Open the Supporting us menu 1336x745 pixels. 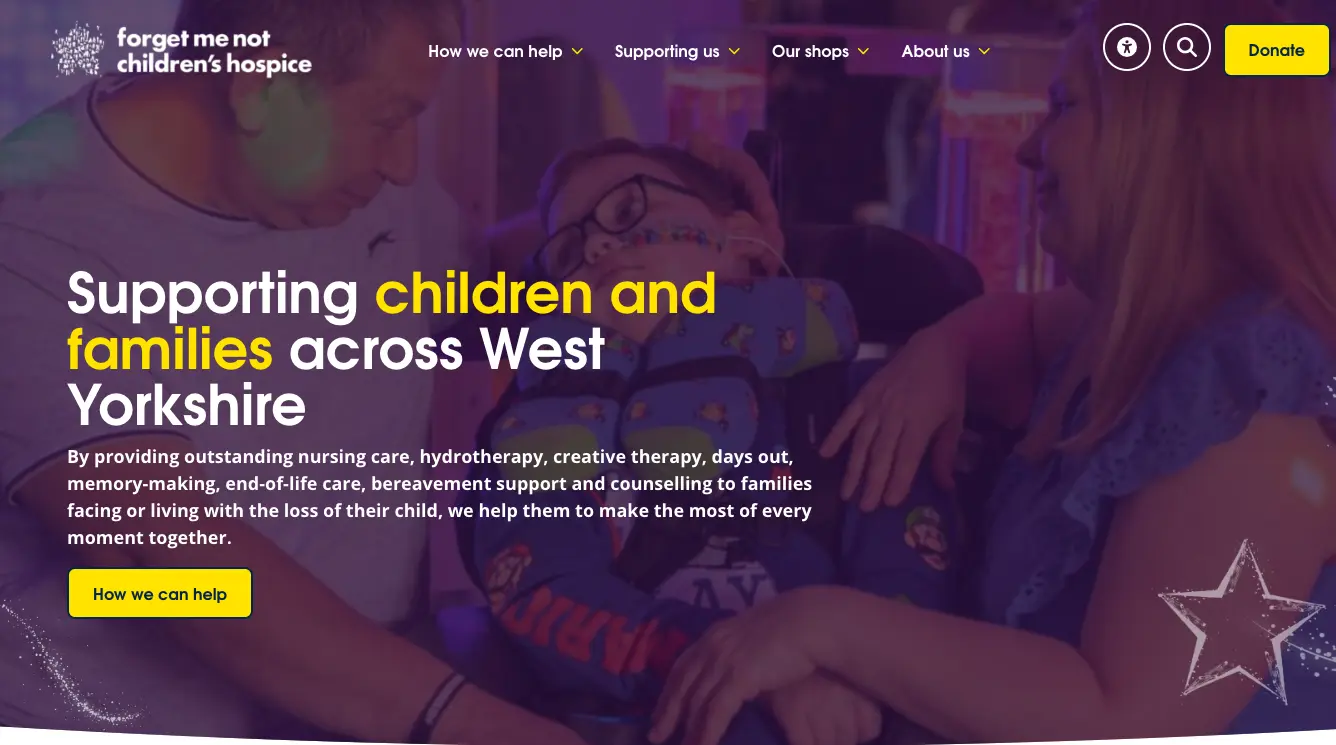[667, 51]
